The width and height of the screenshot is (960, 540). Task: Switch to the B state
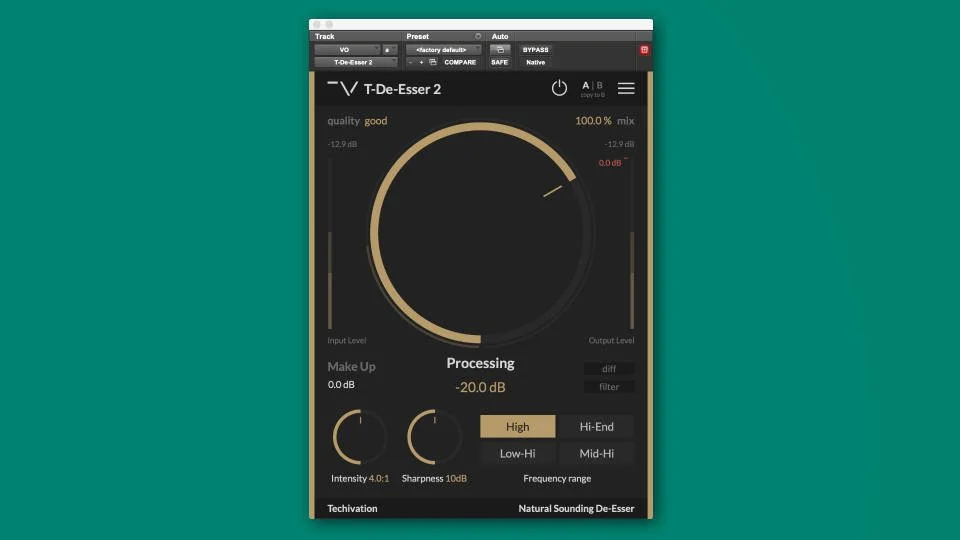[599, 86]
